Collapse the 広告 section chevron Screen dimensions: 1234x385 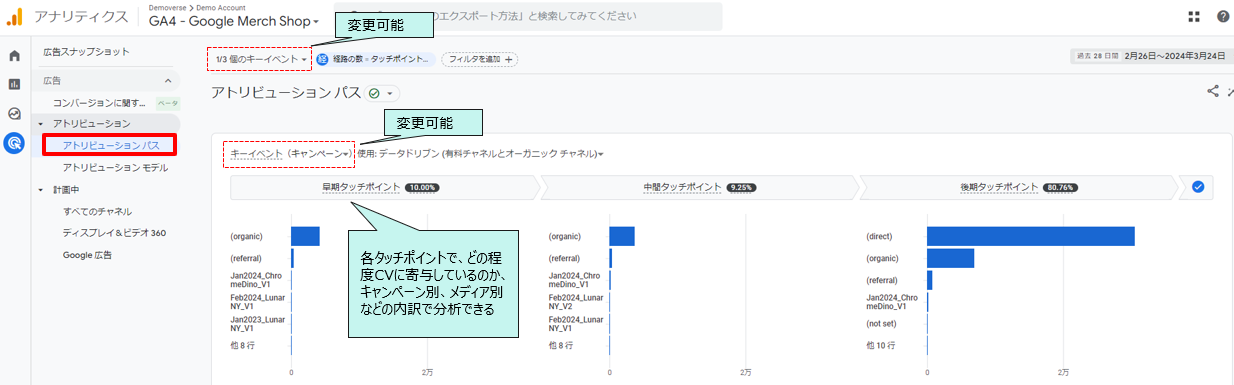point(167,80)
